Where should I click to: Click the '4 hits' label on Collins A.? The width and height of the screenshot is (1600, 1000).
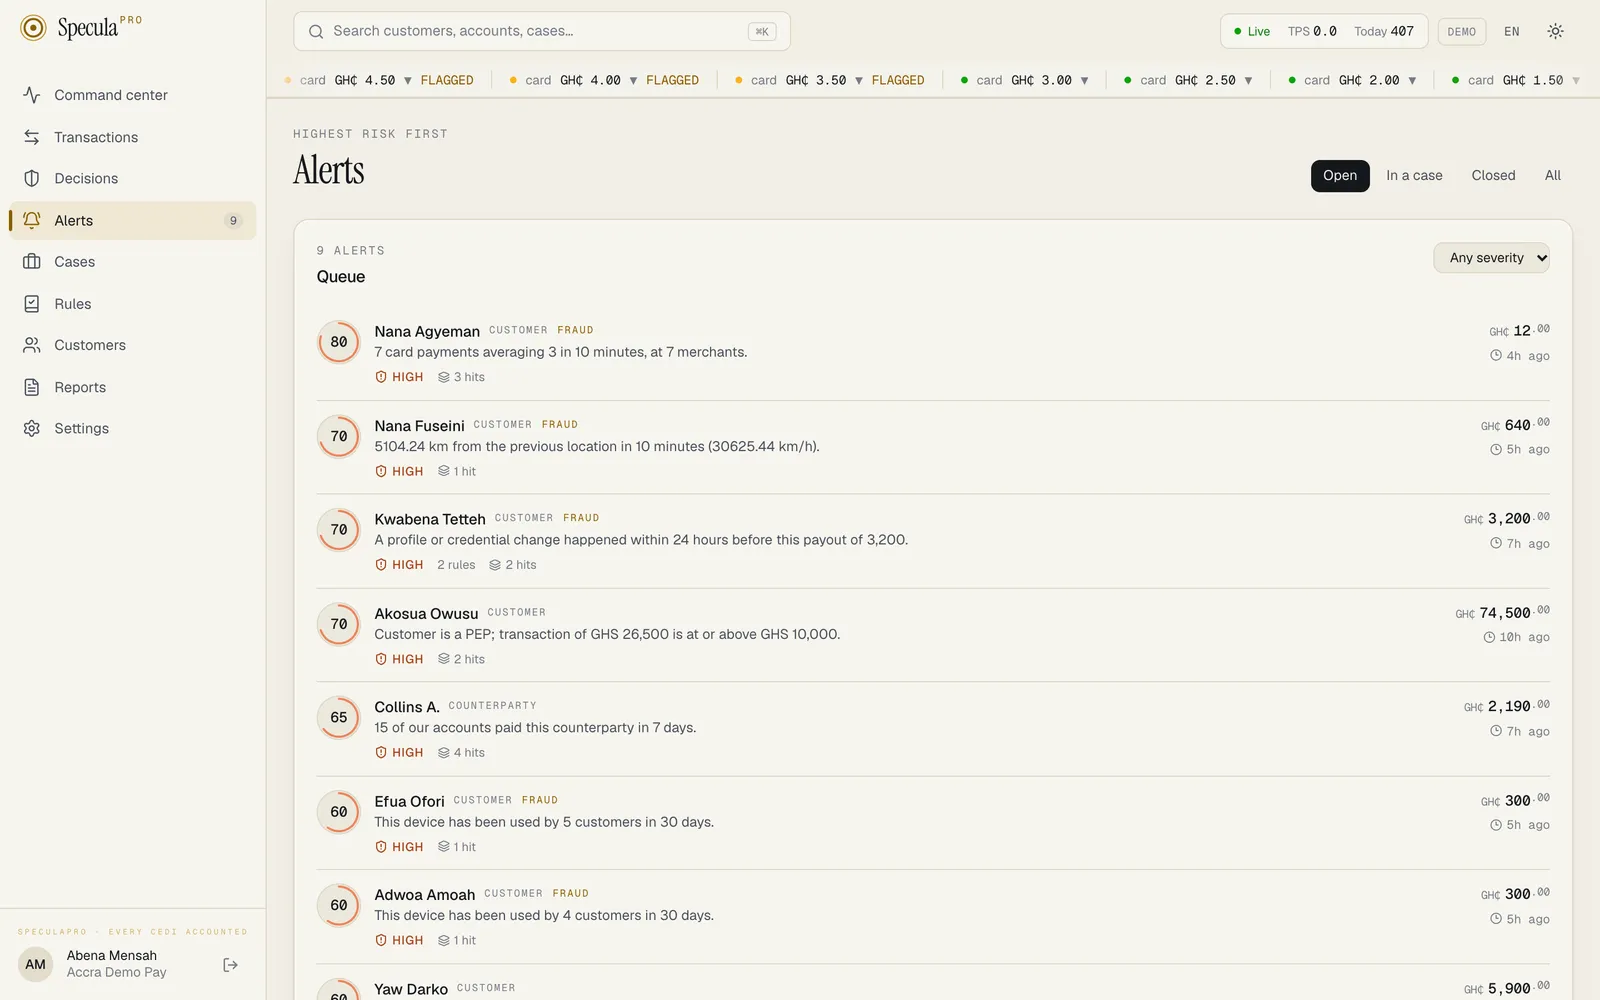coord(461,753)
